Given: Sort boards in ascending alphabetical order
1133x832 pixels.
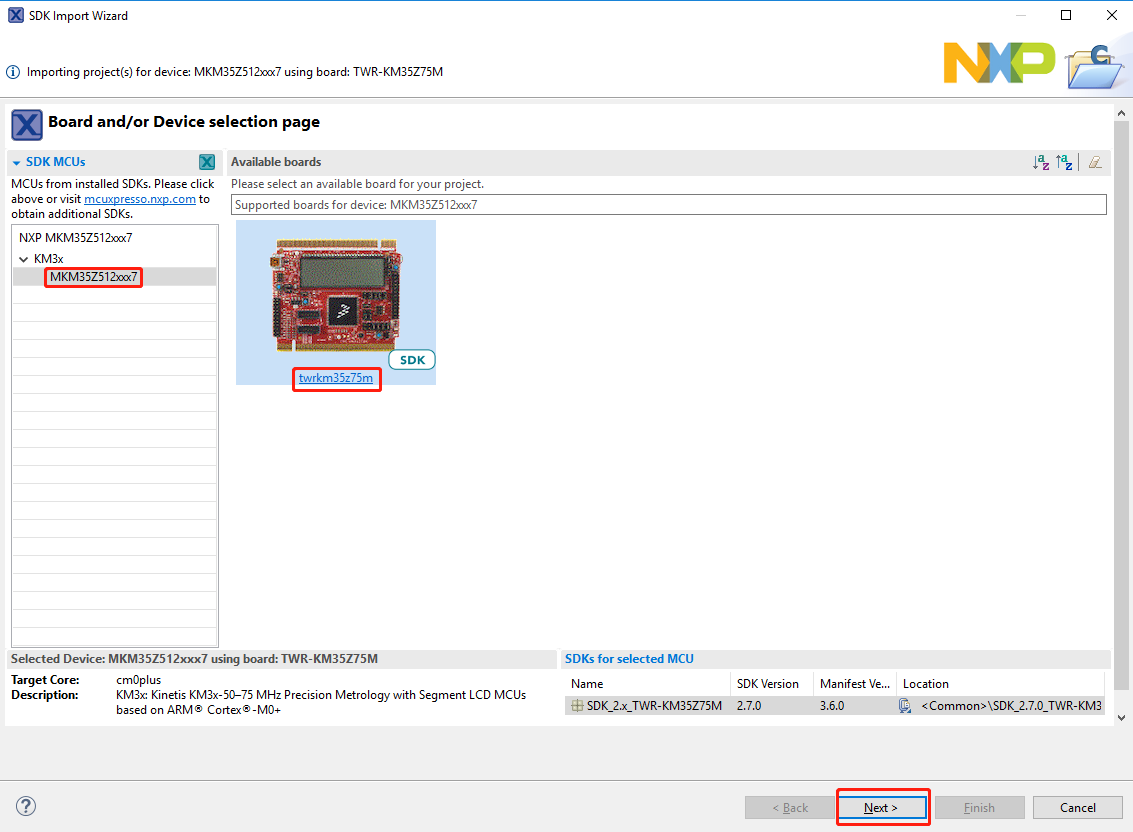Looking at the screenshot, I should coord(1041,162).
